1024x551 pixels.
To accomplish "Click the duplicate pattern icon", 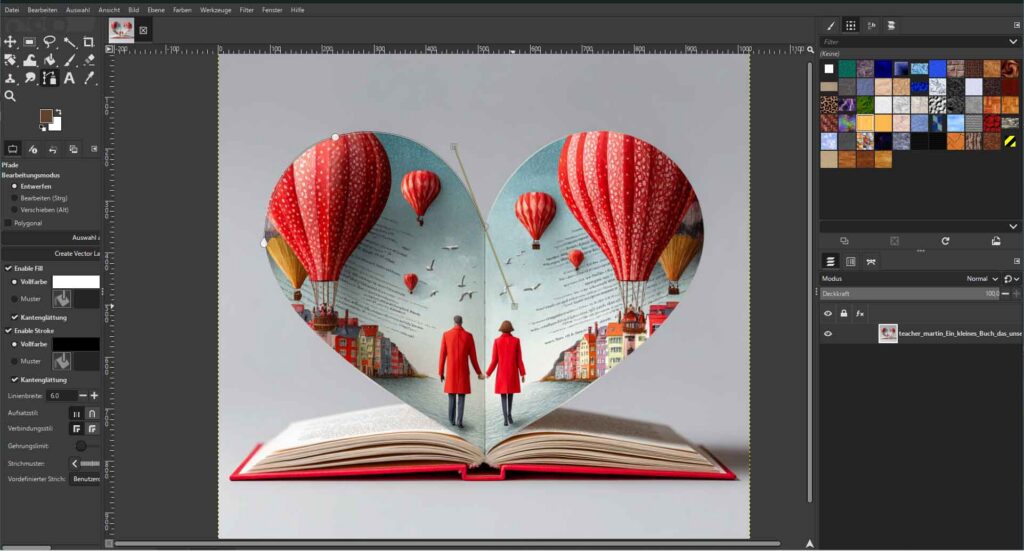I will (x=844, y=241).
